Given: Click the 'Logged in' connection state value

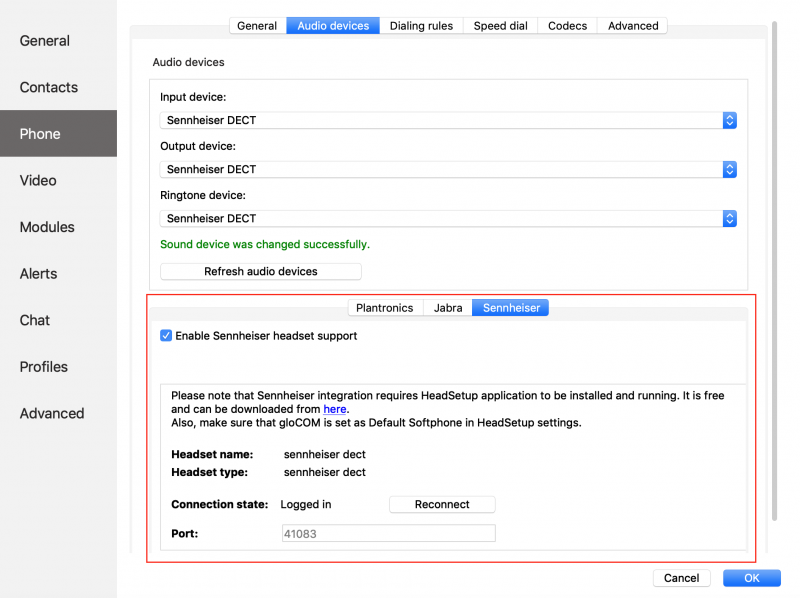Looking at the screenshot, I should pos(306,505).
